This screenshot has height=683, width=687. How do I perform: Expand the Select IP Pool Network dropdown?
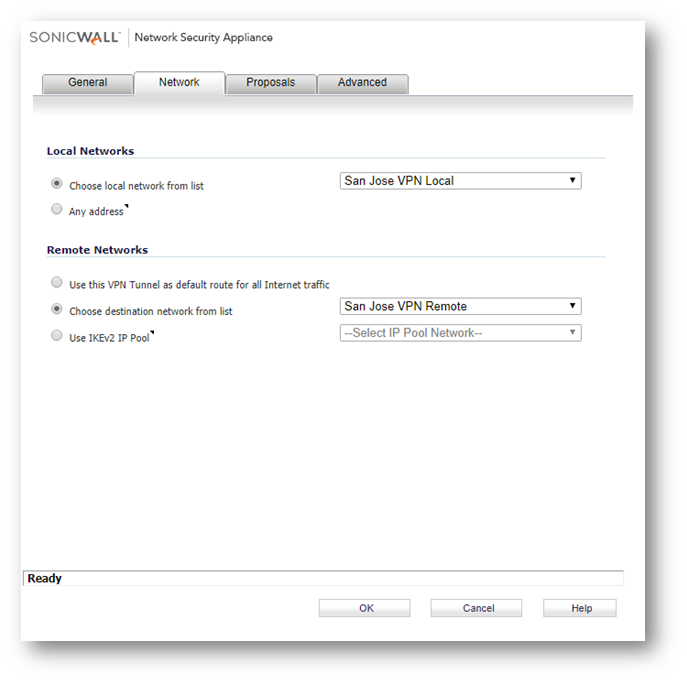460,333
